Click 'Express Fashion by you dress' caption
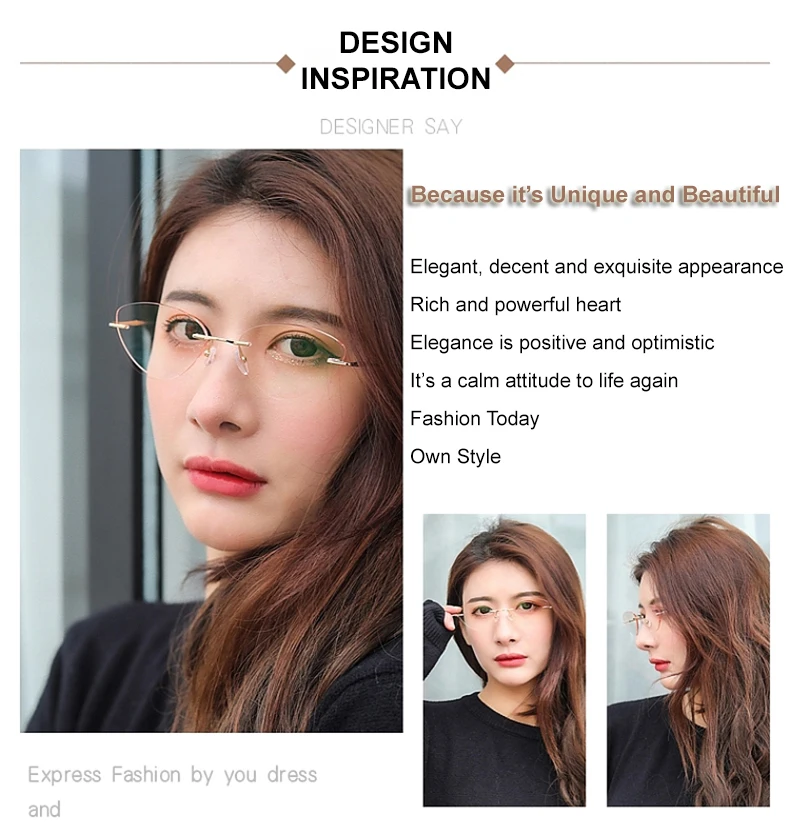Screen dimensions: 790x835 (173, 775)
